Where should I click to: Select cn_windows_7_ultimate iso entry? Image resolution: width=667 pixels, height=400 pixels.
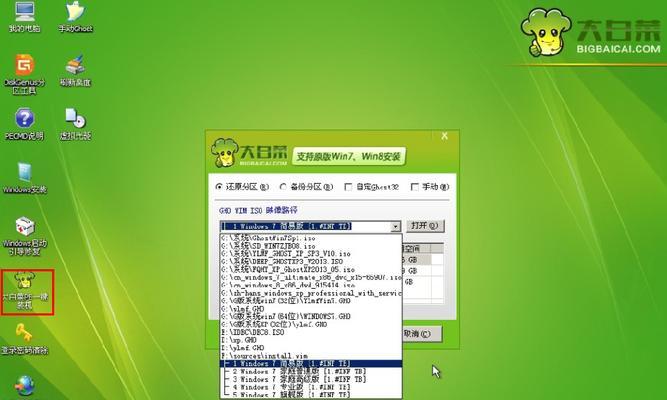coord(311,277)
